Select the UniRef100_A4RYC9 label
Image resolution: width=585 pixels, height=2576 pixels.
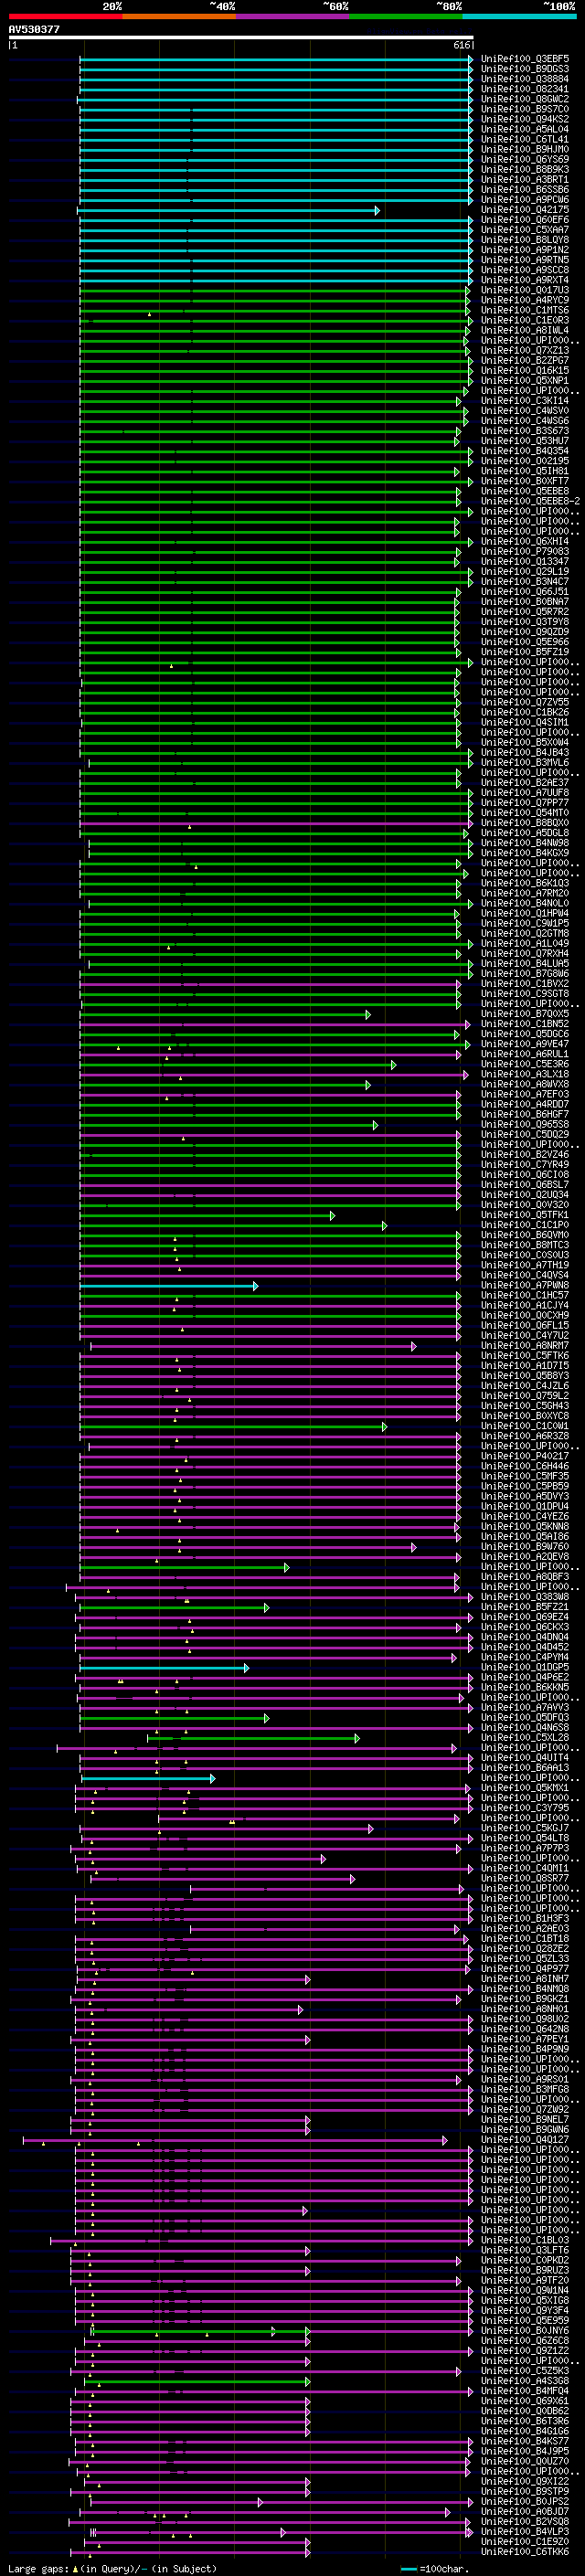coord(525,300)
